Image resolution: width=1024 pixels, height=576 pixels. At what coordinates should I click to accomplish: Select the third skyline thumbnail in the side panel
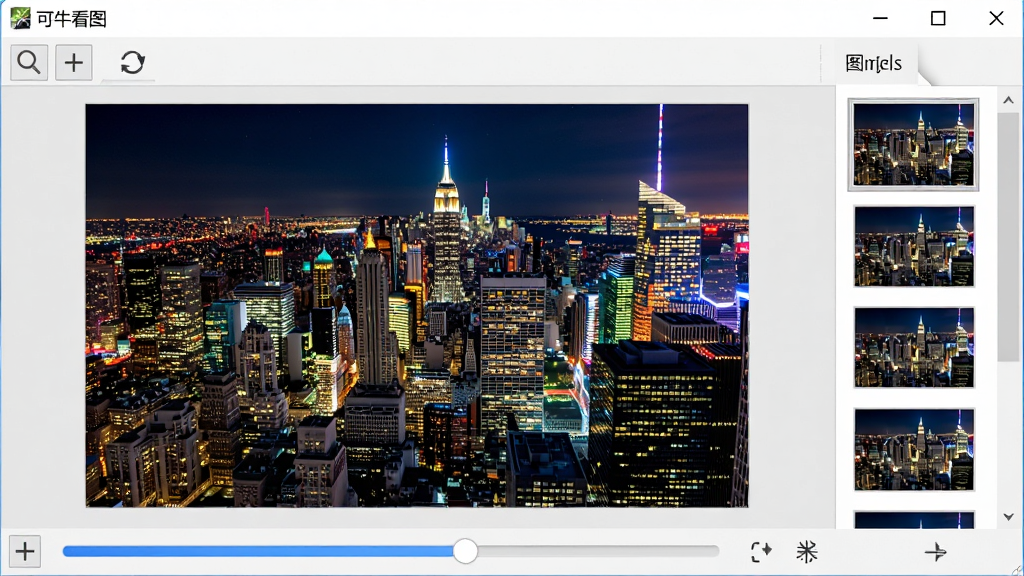(914, 347)
